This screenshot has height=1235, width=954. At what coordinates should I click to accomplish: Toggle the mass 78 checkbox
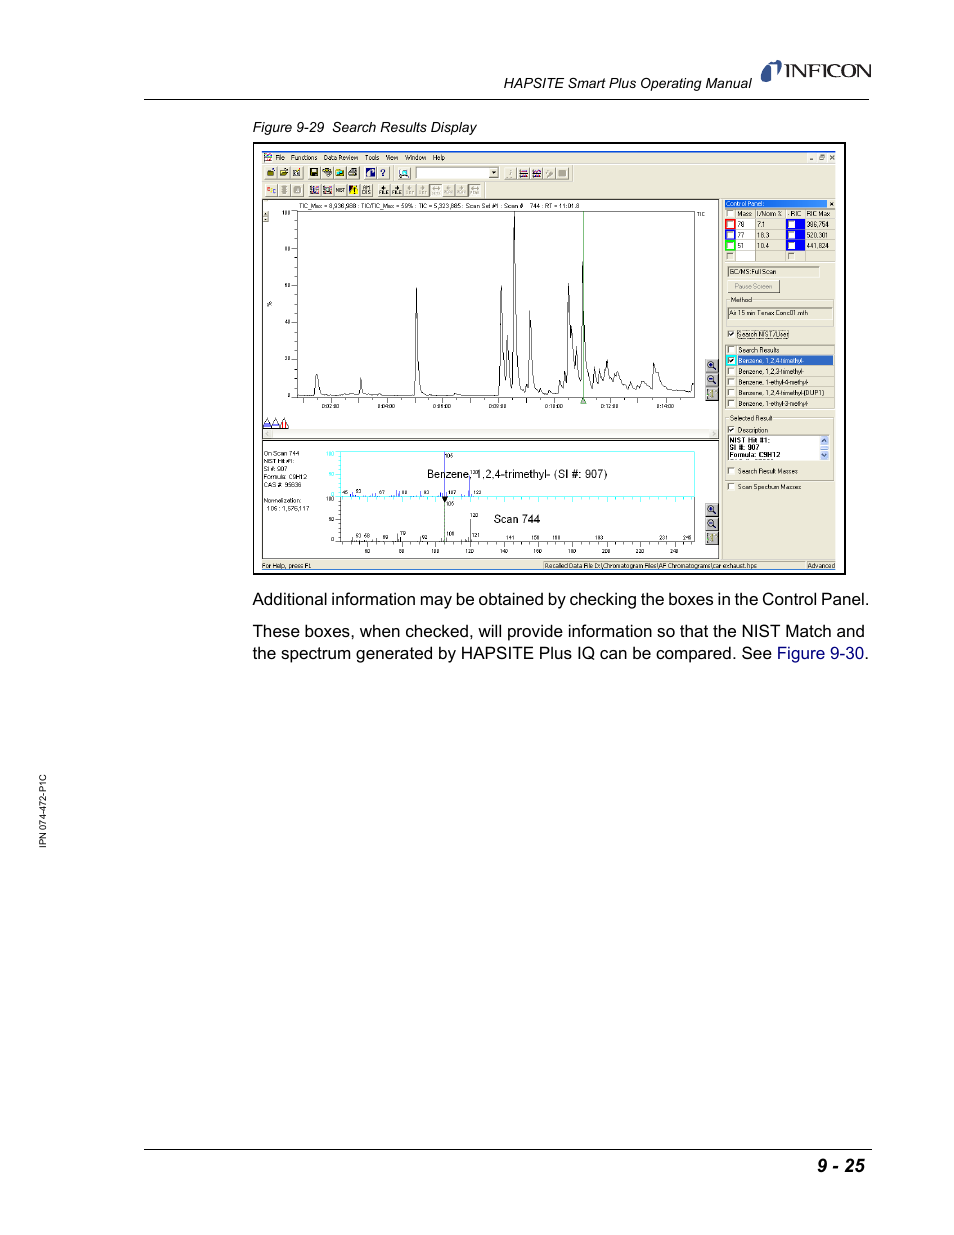tap(730, 224)
